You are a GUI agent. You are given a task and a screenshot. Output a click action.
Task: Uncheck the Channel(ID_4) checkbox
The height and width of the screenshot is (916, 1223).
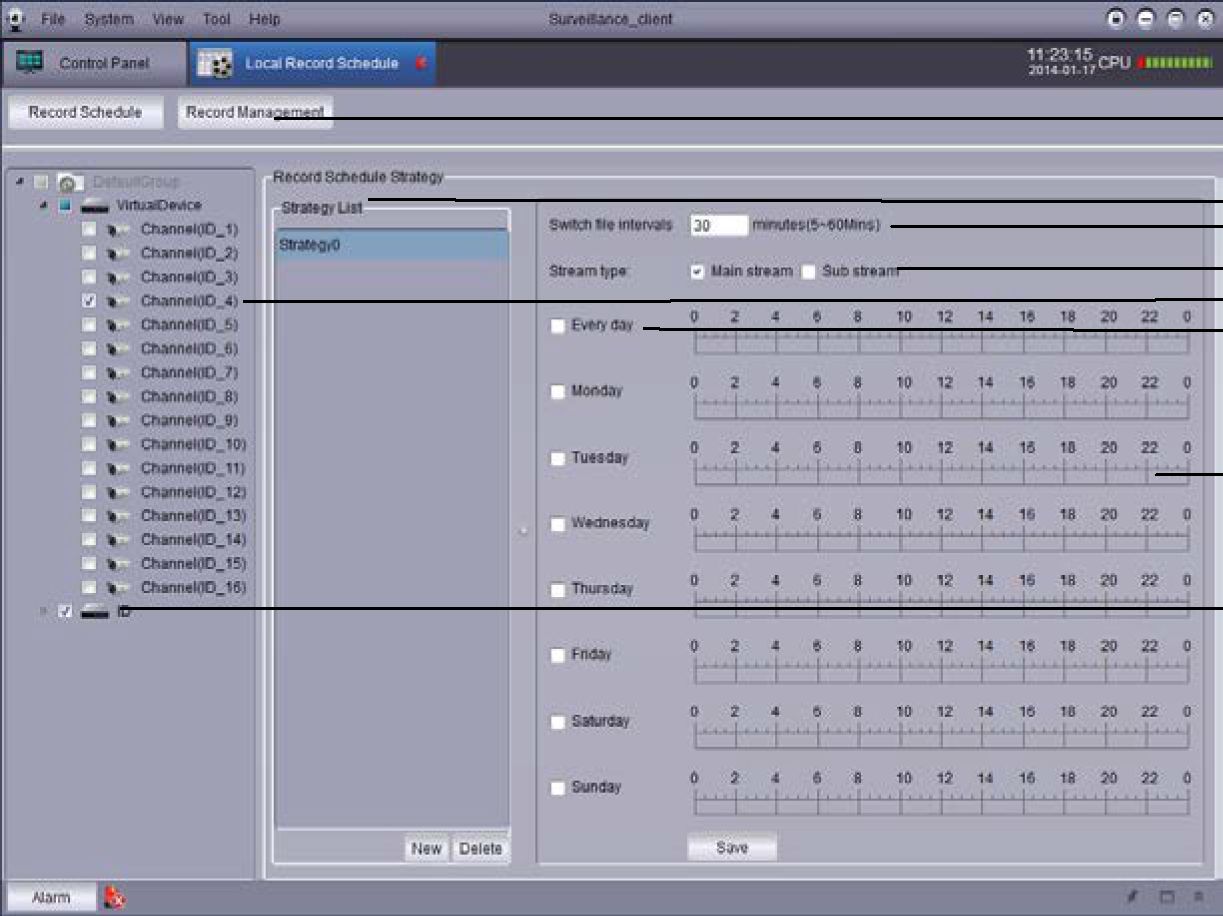coord(89,300)
